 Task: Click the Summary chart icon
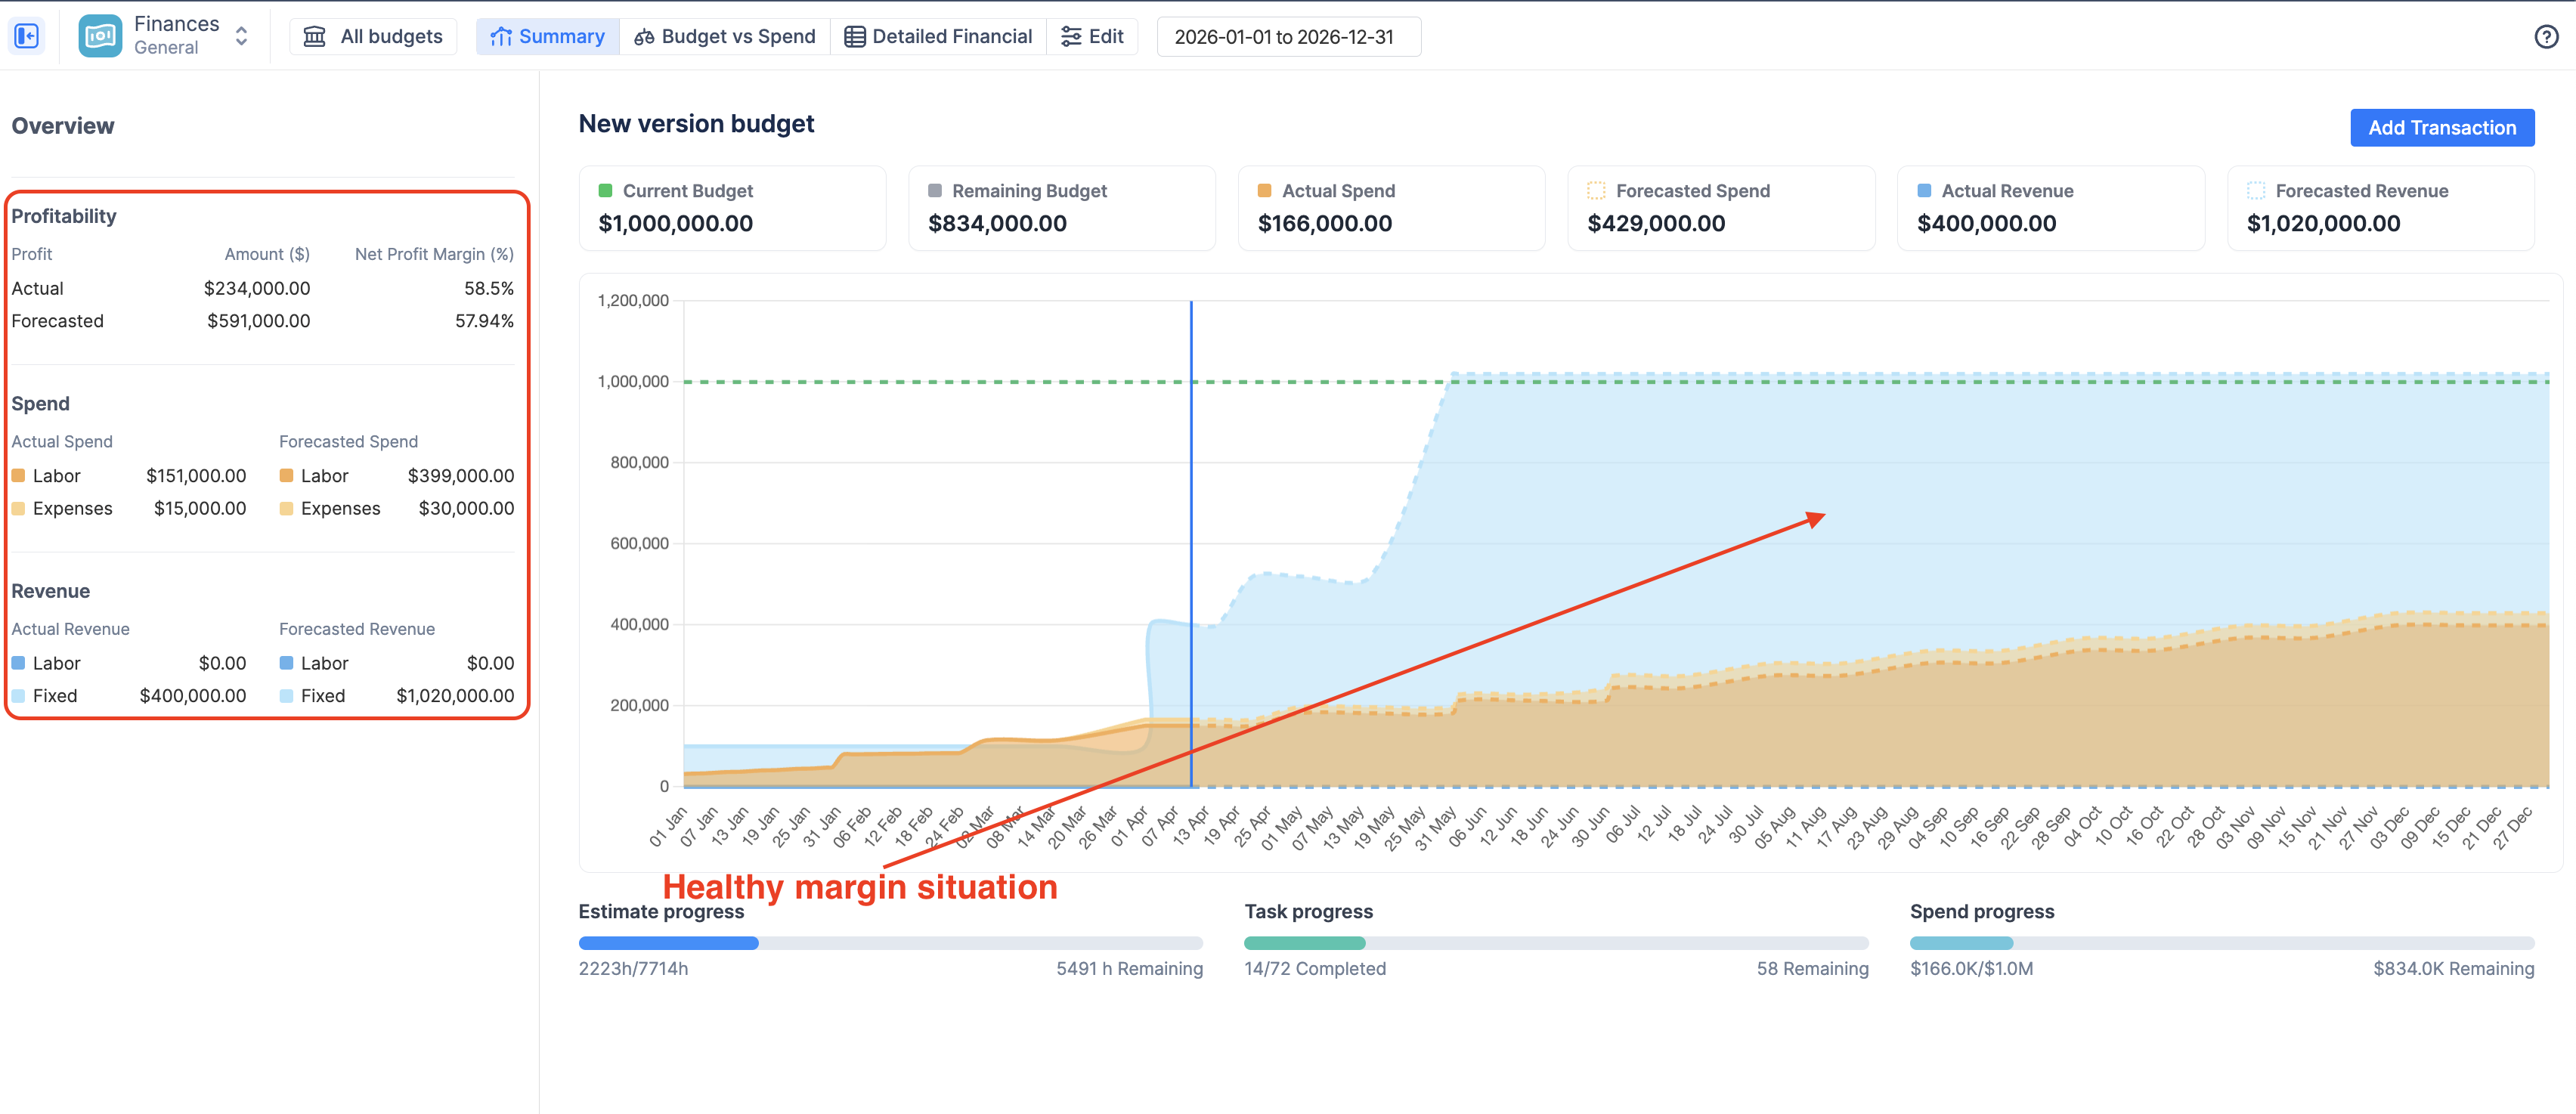tap(501, 36)
